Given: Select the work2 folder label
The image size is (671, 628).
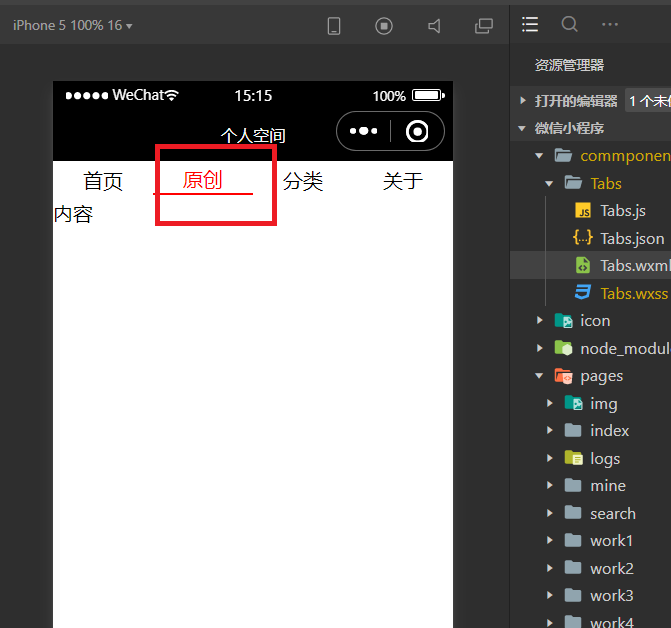Looking at the screenshot, I should (x=612, y=569).
